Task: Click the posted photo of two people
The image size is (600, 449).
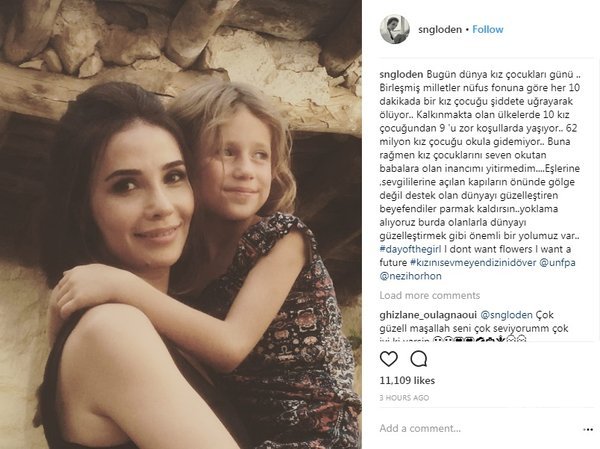Action: point(181,224)
